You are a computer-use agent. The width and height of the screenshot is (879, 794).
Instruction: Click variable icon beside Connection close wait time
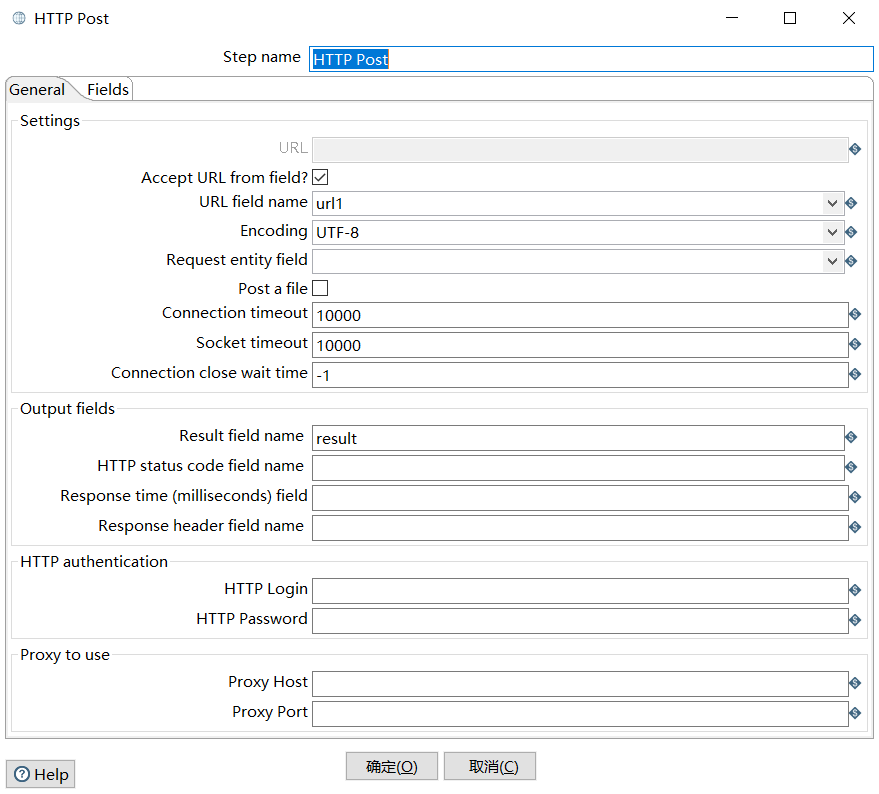click(854, 374)
